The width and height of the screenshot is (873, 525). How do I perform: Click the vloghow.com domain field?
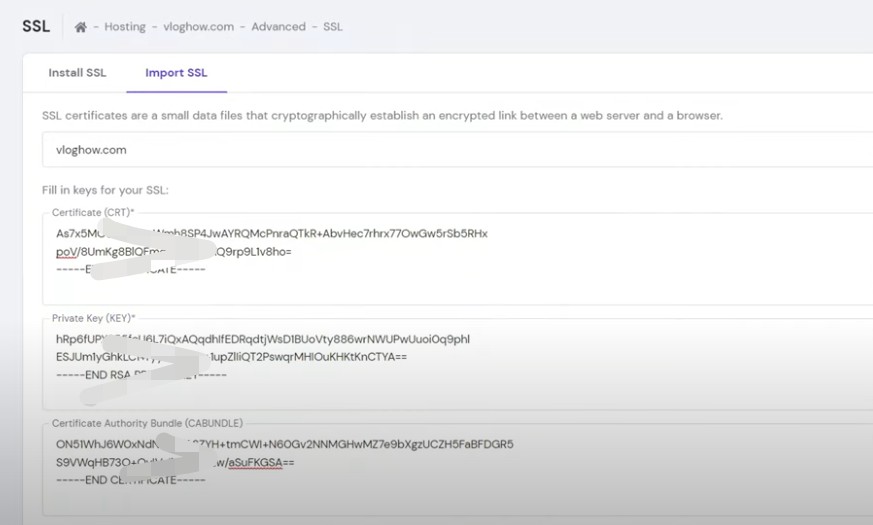[450, 150]
